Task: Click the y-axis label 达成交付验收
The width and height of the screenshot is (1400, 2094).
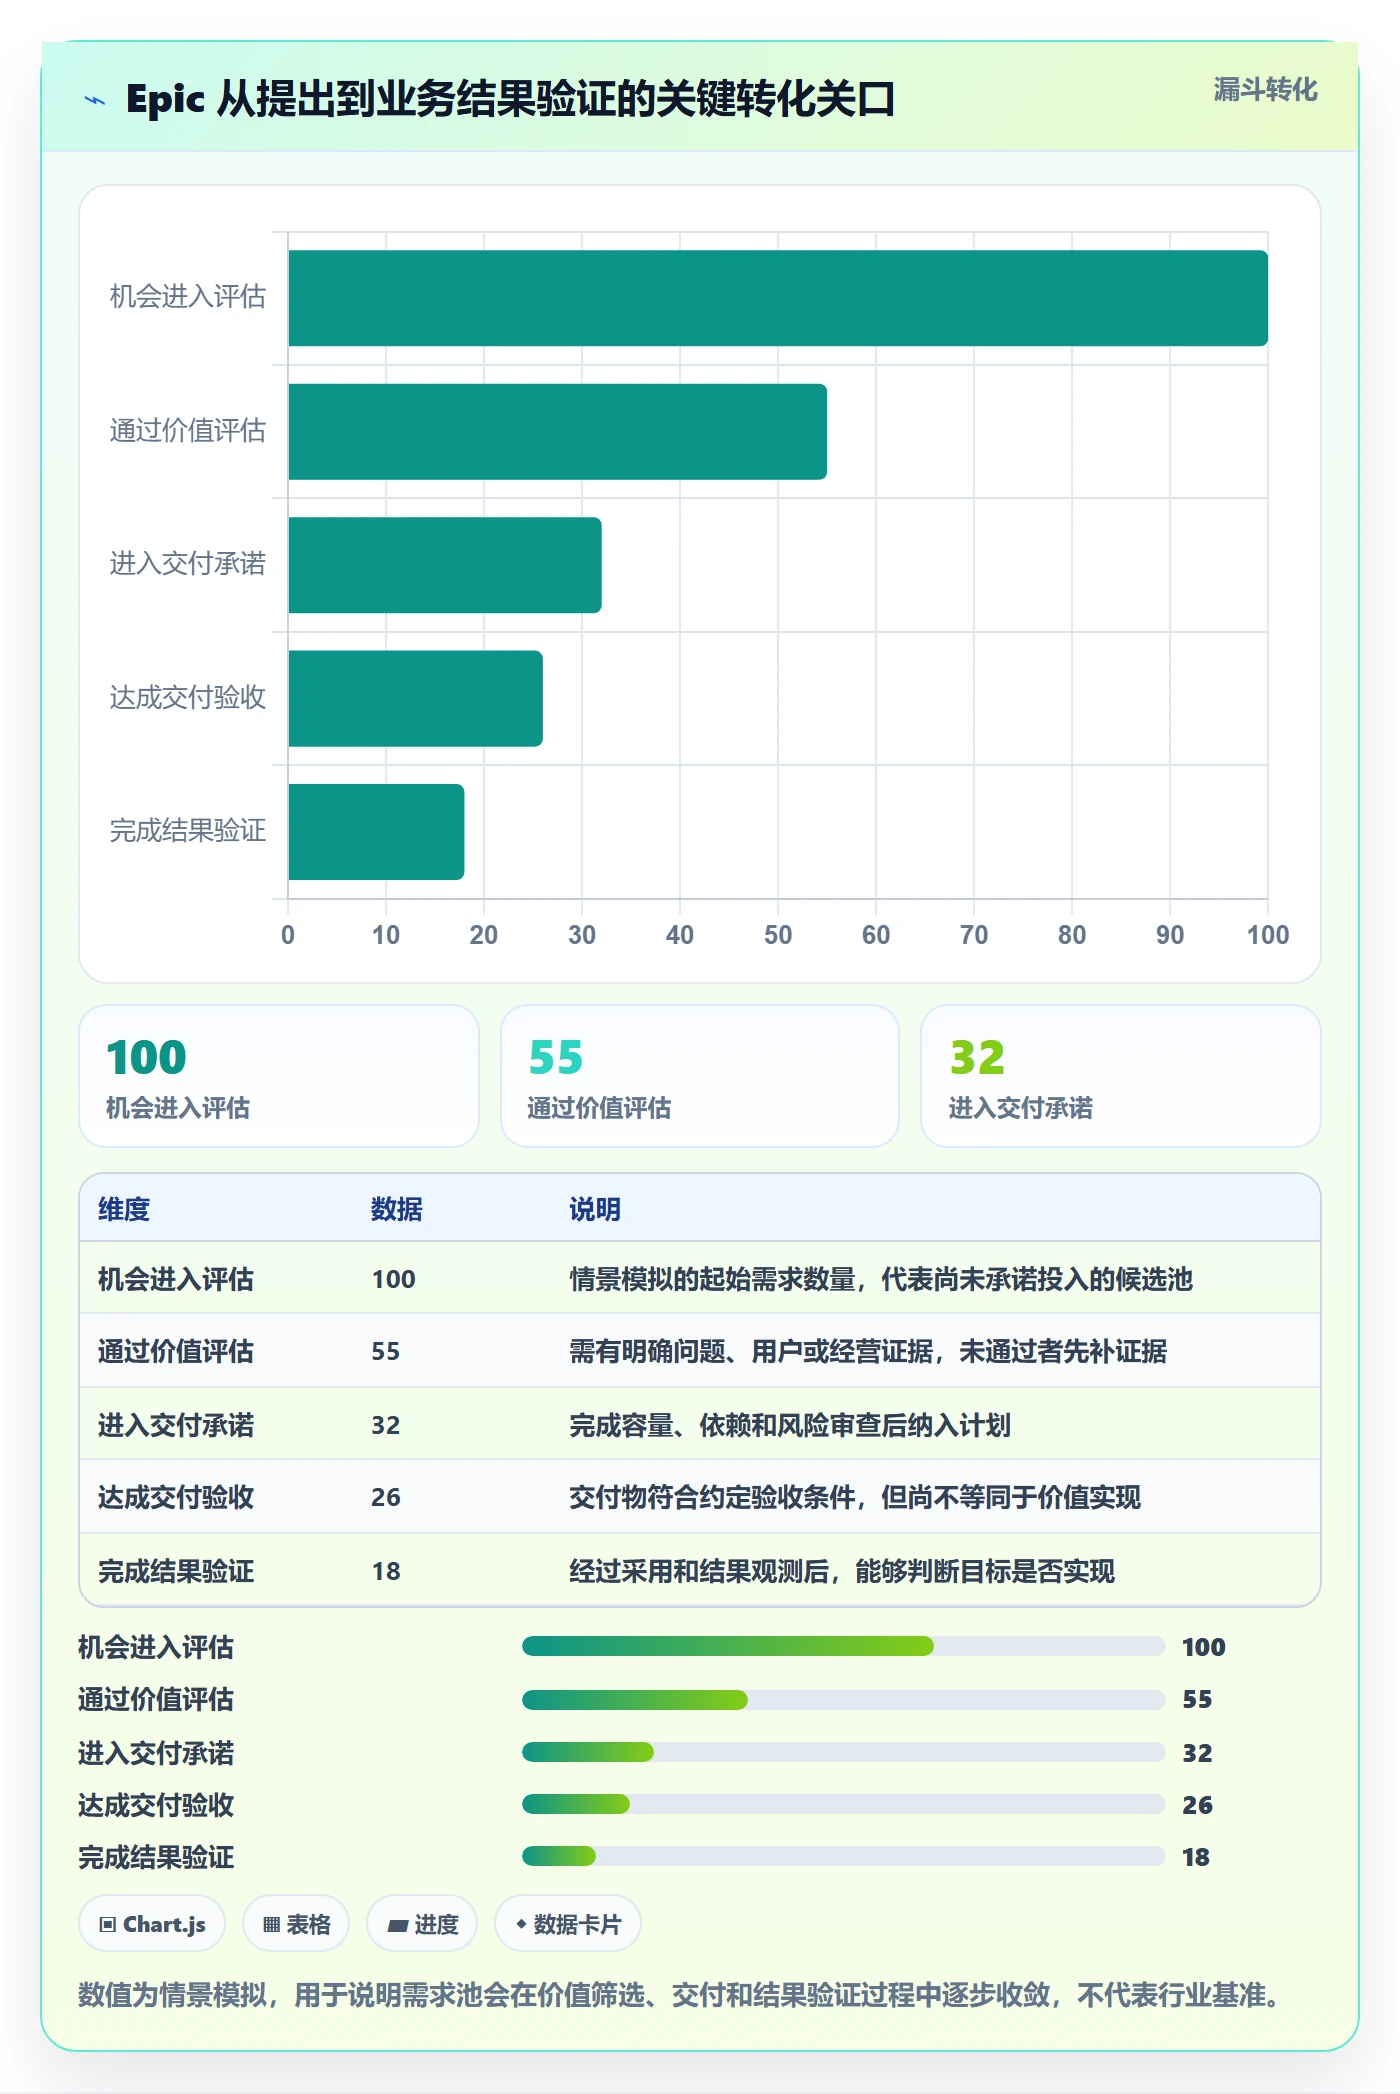Action: click(188, 698)
